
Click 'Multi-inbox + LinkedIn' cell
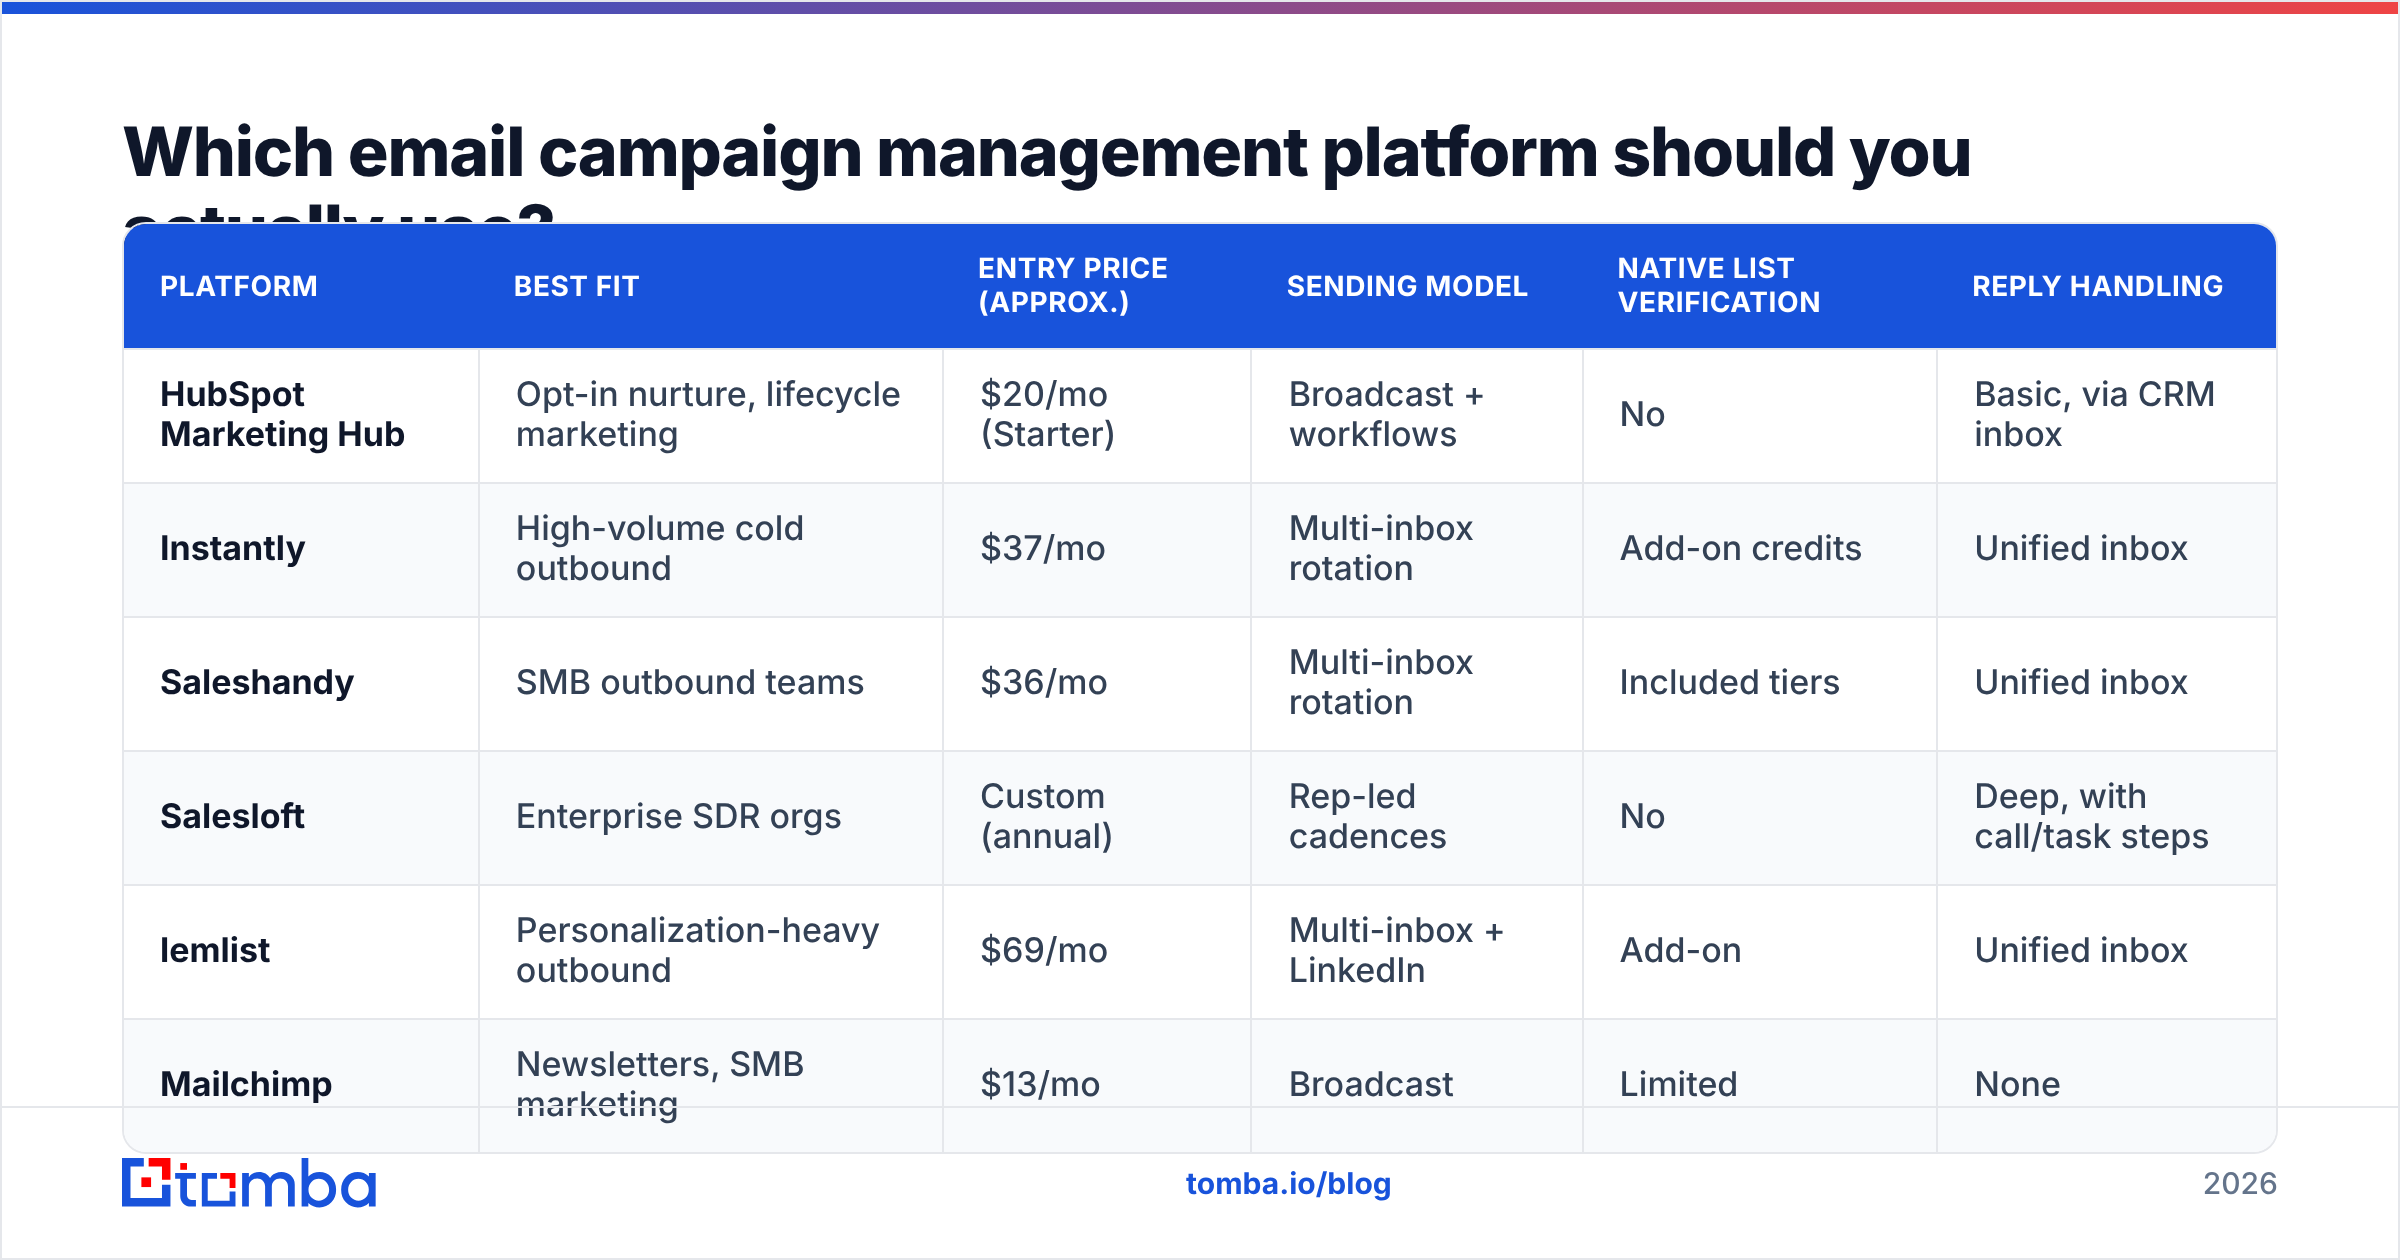pyautogui.click(x=1417, y=951)
